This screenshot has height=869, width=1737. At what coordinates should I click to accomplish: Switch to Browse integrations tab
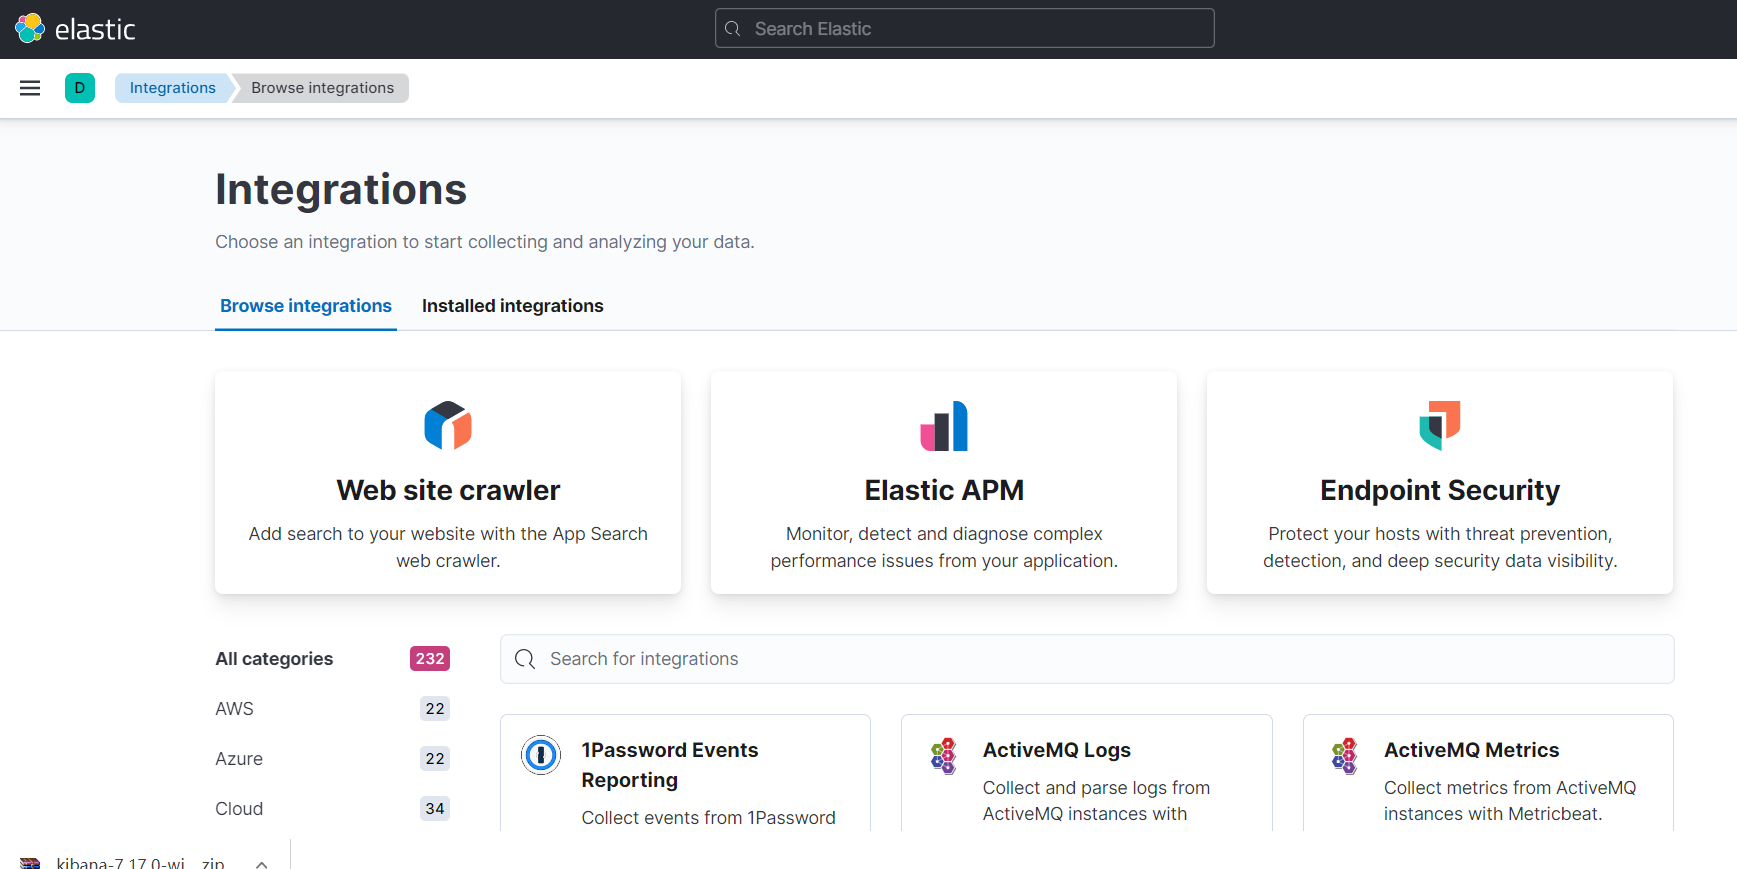coord(306,306)
